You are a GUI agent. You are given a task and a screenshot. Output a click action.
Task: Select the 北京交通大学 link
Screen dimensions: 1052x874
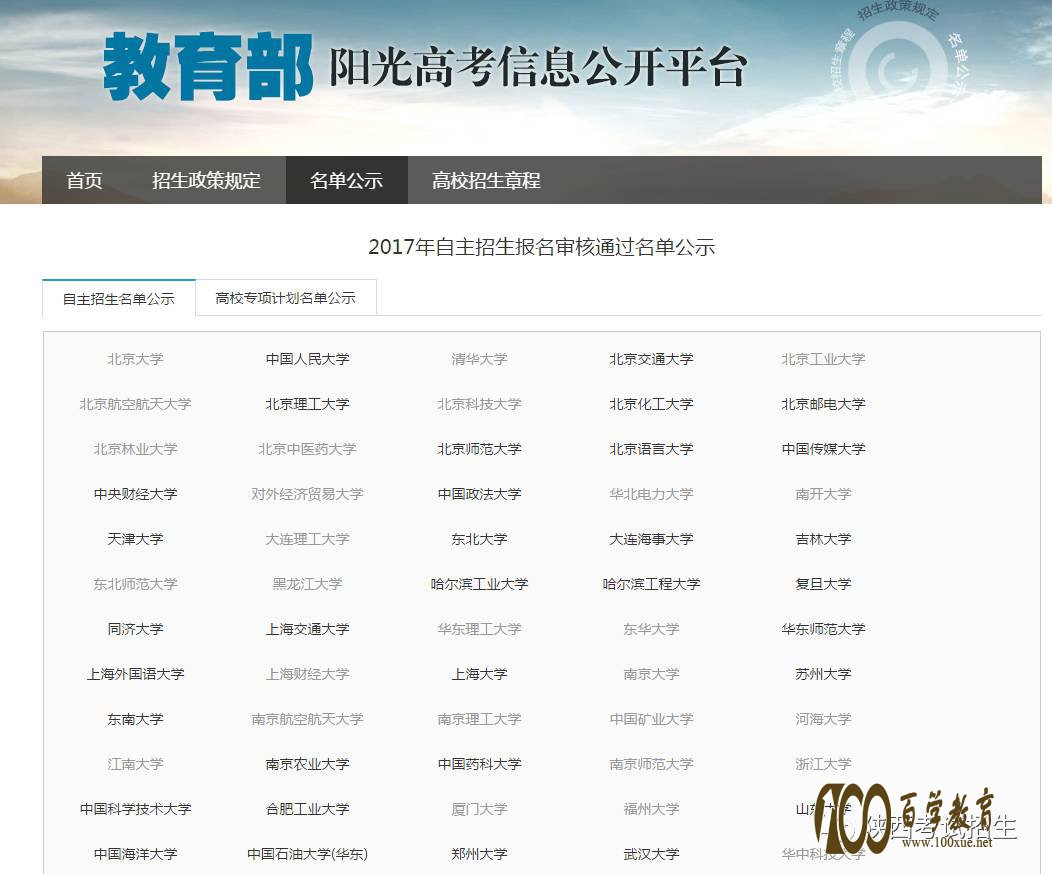[x=651, y=359]
